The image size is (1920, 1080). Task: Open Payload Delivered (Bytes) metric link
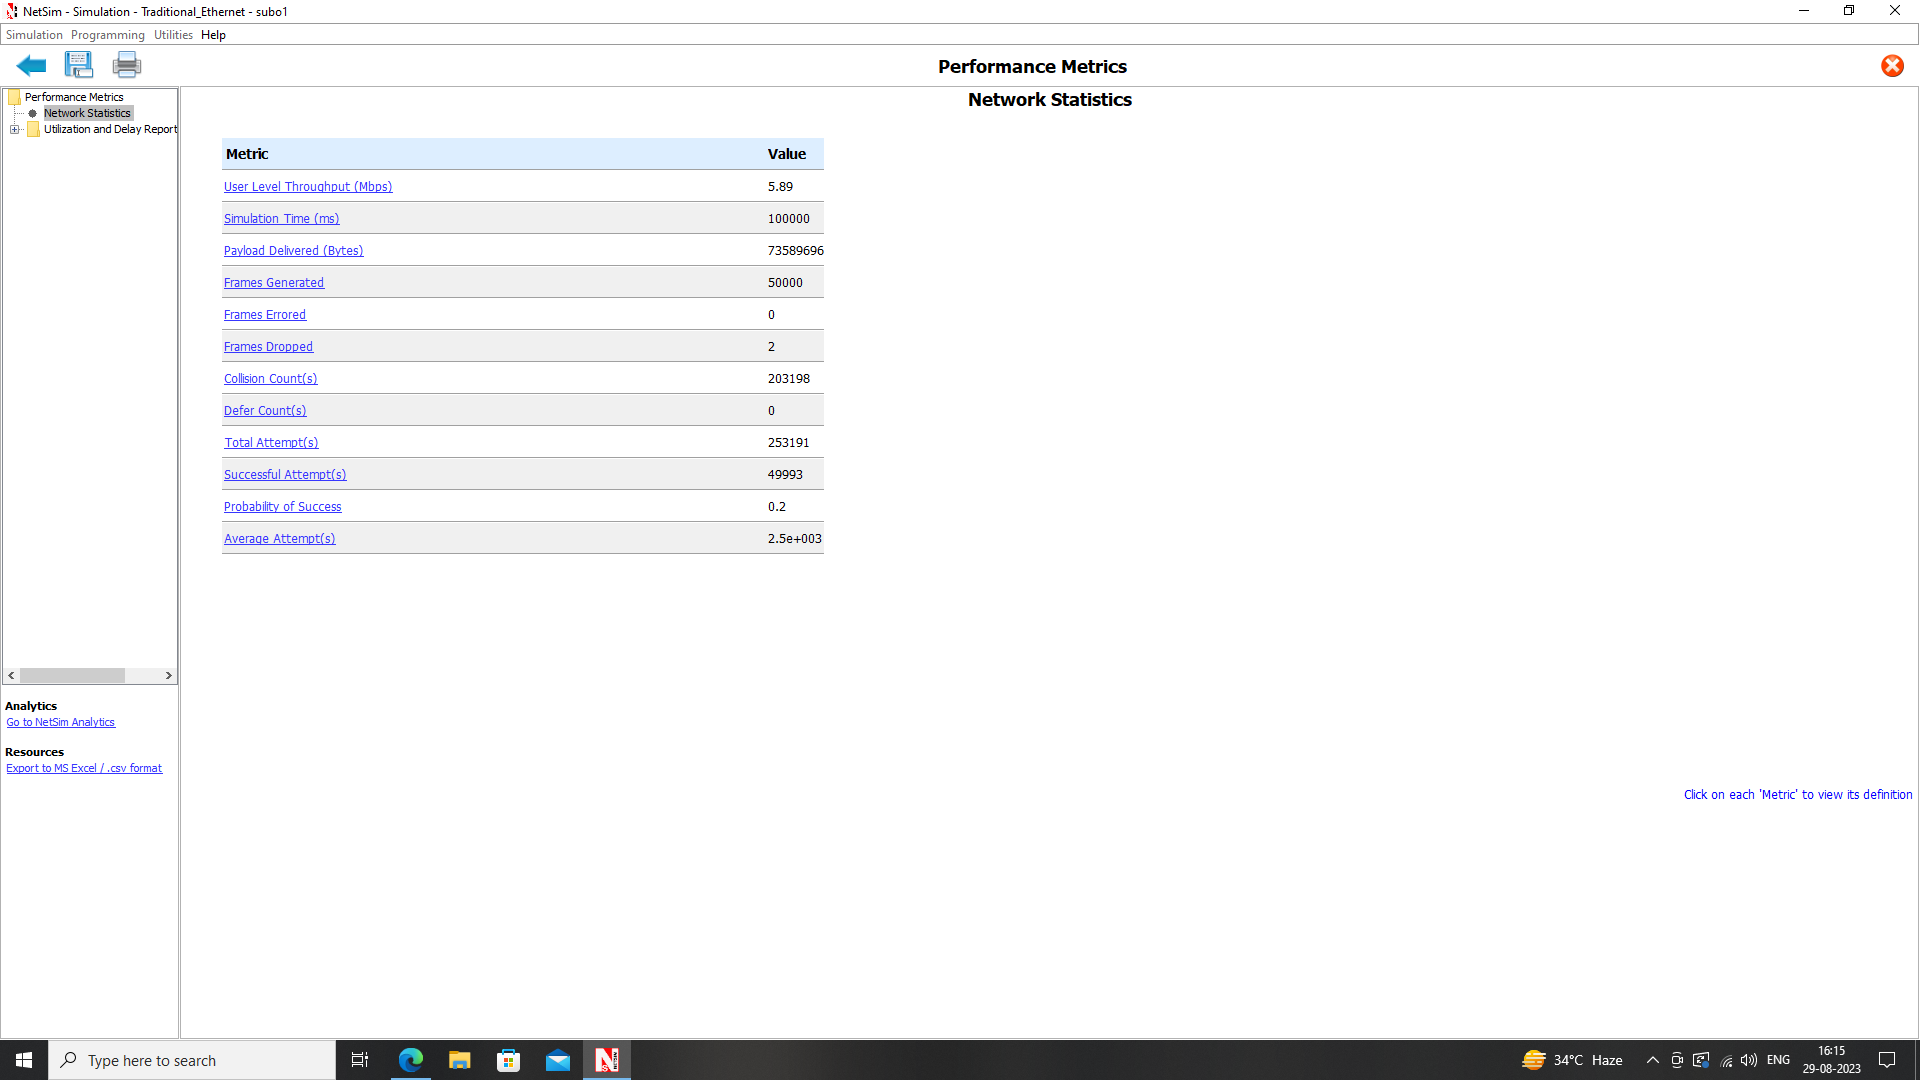pyautogui.click(x=294, y=251)
